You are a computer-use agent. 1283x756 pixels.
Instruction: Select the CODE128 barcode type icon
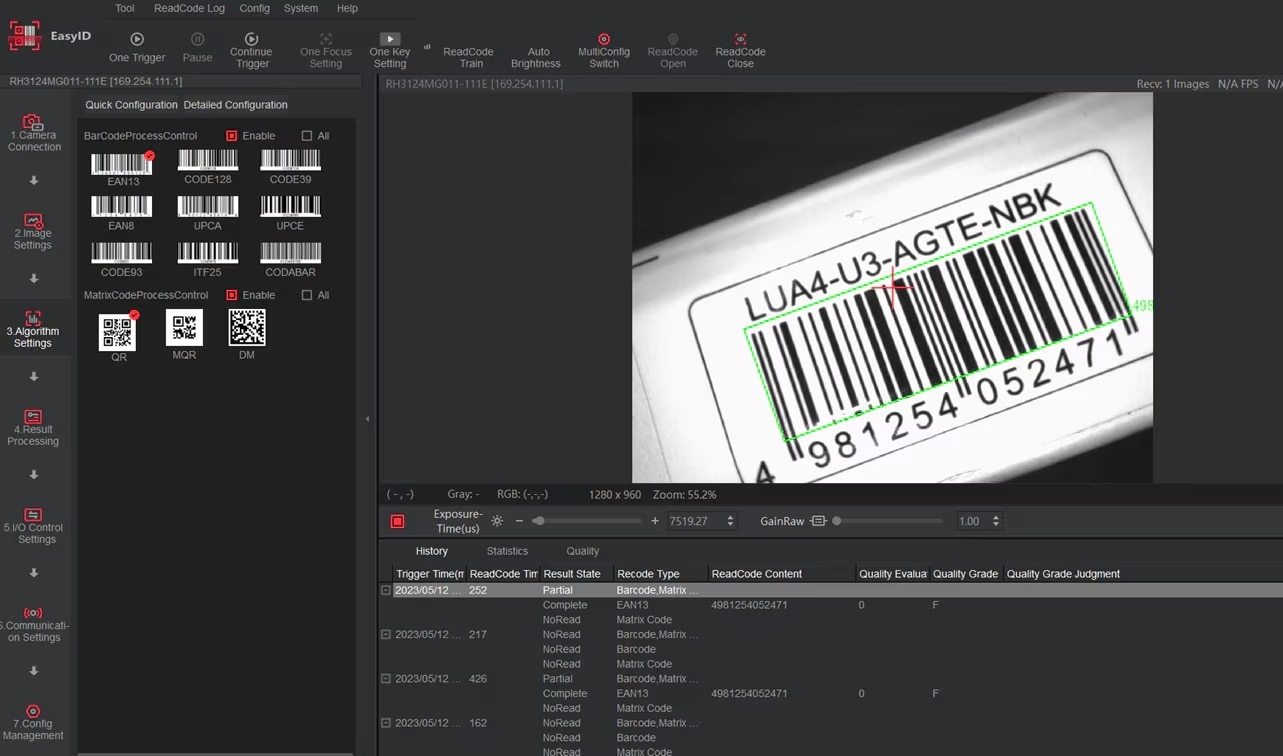tap(208, 160)
